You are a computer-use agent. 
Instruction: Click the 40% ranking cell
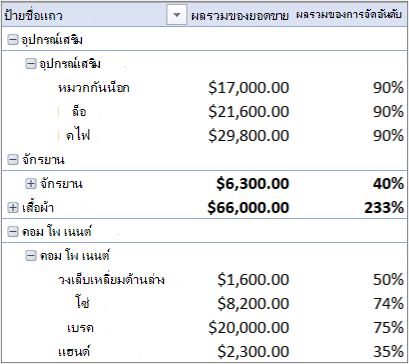388,184
